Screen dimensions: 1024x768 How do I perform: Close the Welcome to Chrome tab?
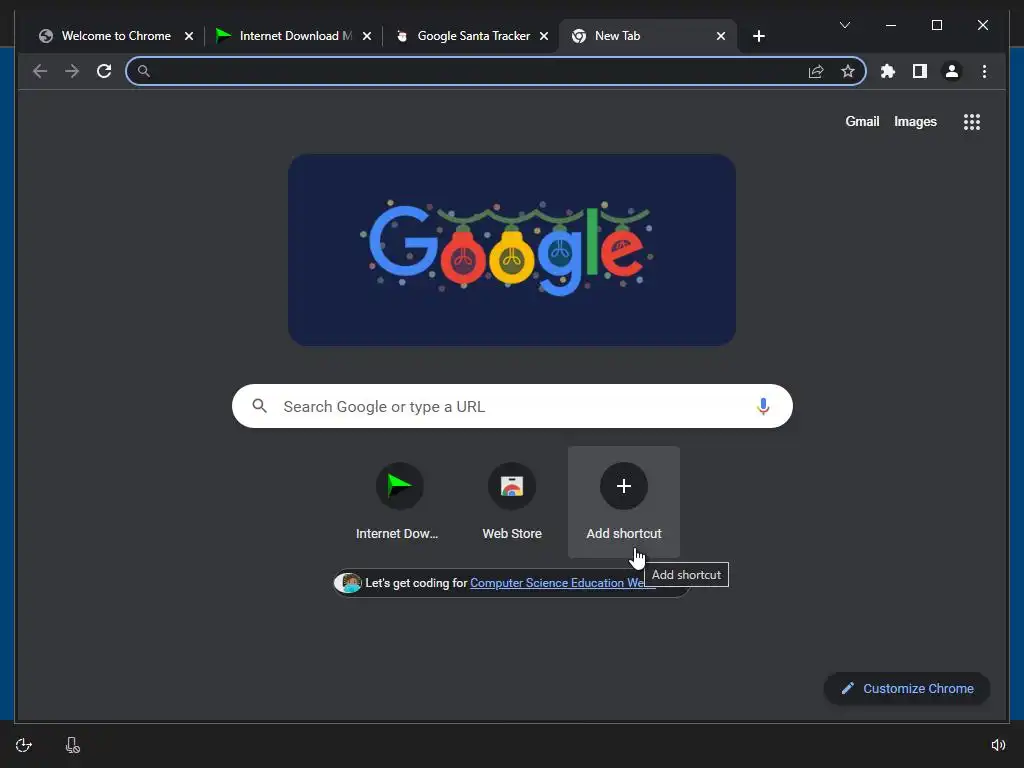[x=189, y=36]
